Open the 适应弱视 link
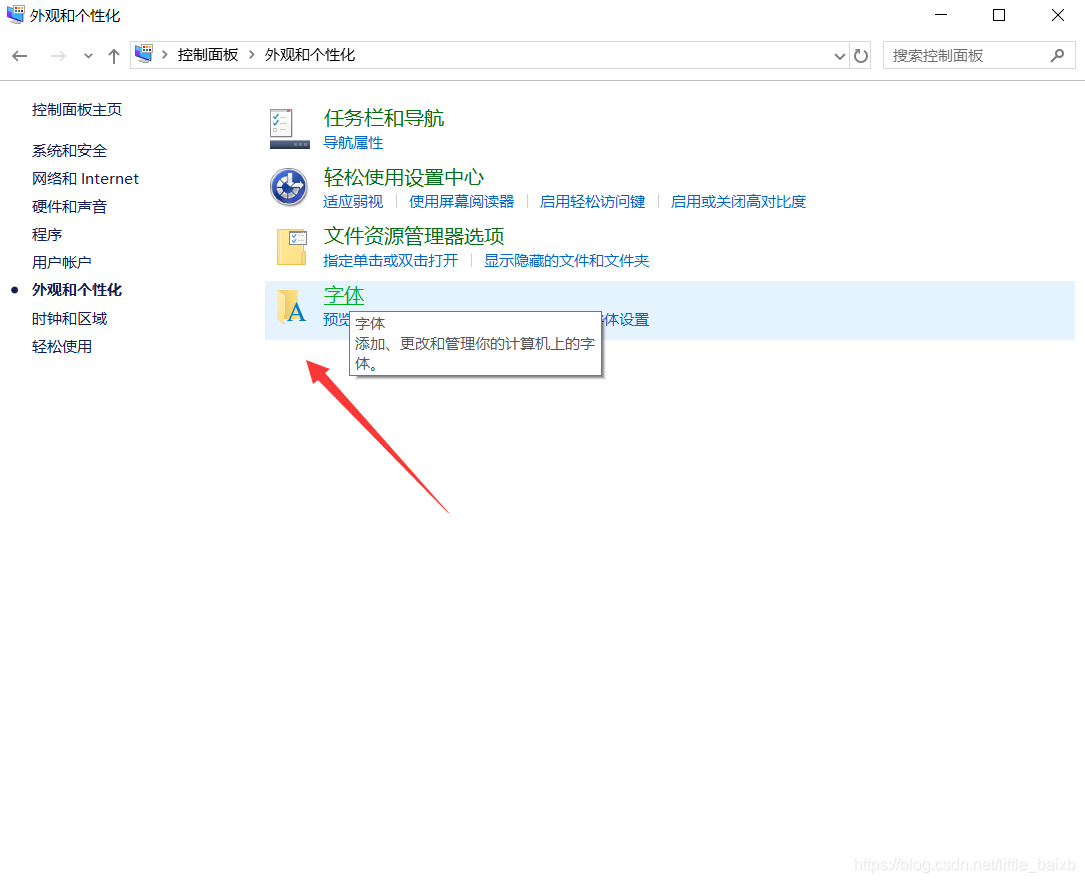 tap(353, 201)
